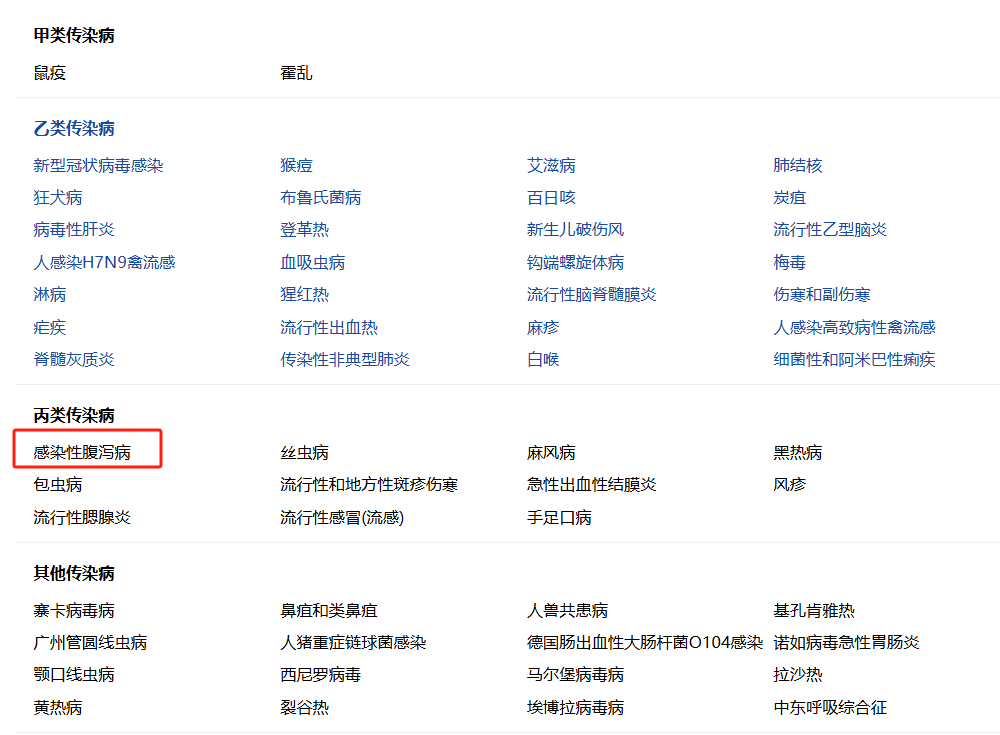Image resolution: width=1000 pixels, height=735 pixels.
Task: Go to the 艾滋病 page
Action: coord(551,166)
